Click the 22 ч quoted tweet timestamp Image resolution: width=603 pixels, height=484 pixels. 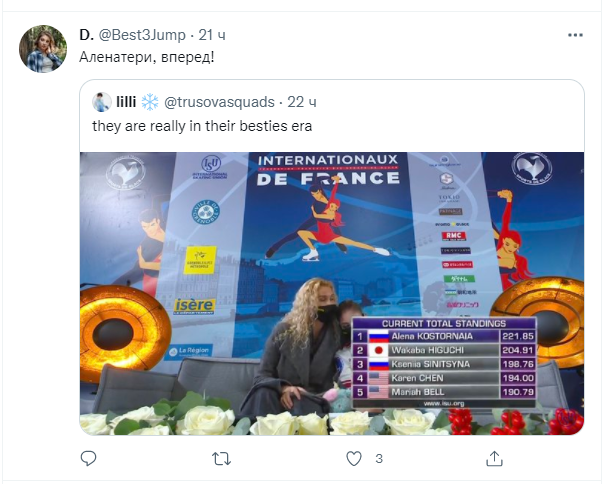click(x=303, y=102)
